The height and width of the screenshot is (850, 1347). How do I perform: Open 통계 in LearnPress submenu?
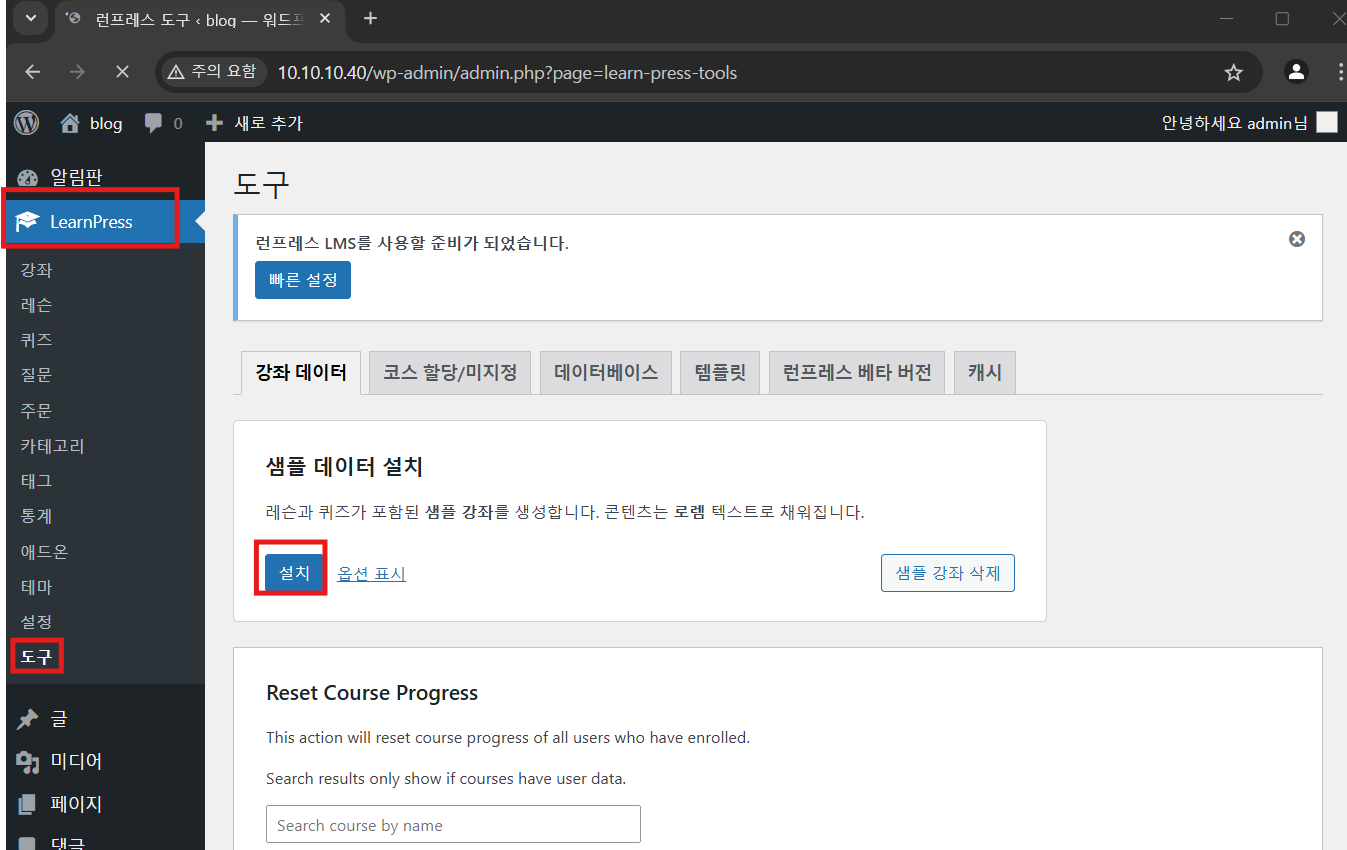[37, 516]
